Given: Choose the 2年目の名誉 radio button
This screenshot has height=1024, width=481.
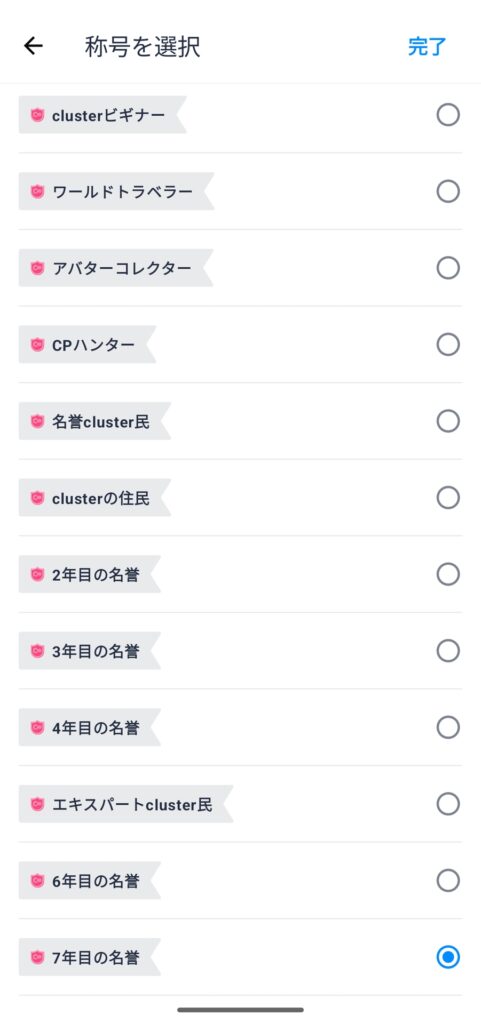Looking at the screenshot, I should pyautogui.click(x=448, y=574).
